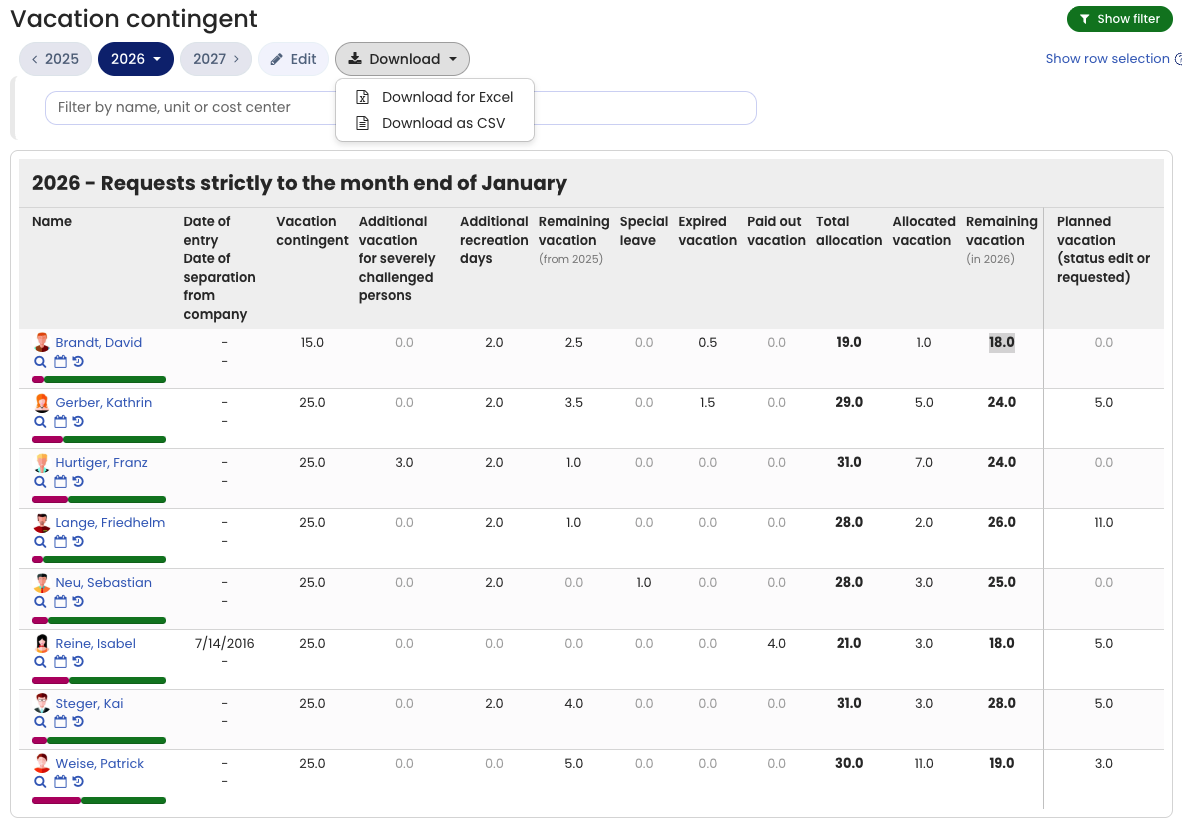Show row selection checkboxes

click(x=1107, y=59)
